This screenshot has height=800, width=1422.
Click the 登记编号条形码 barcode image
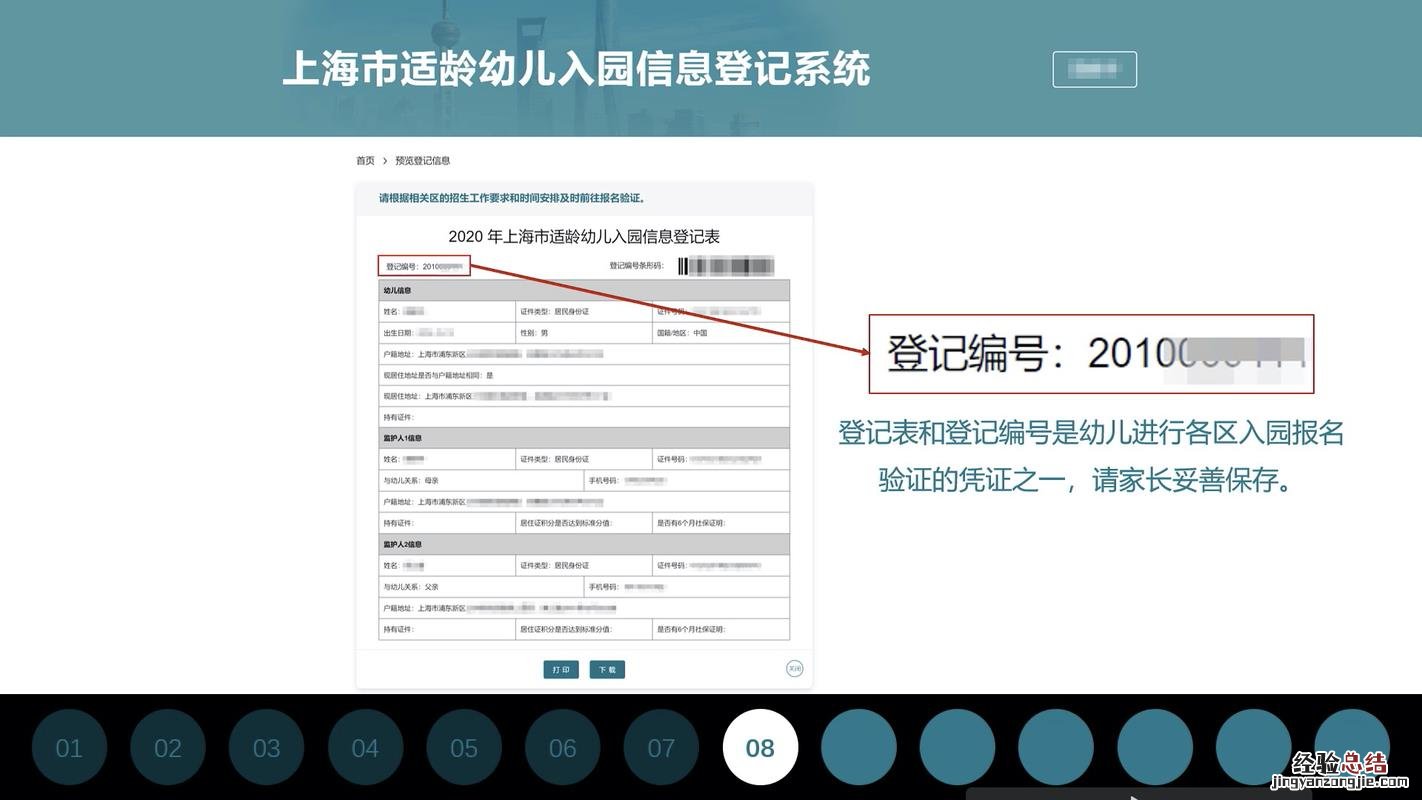coord(725,266)
